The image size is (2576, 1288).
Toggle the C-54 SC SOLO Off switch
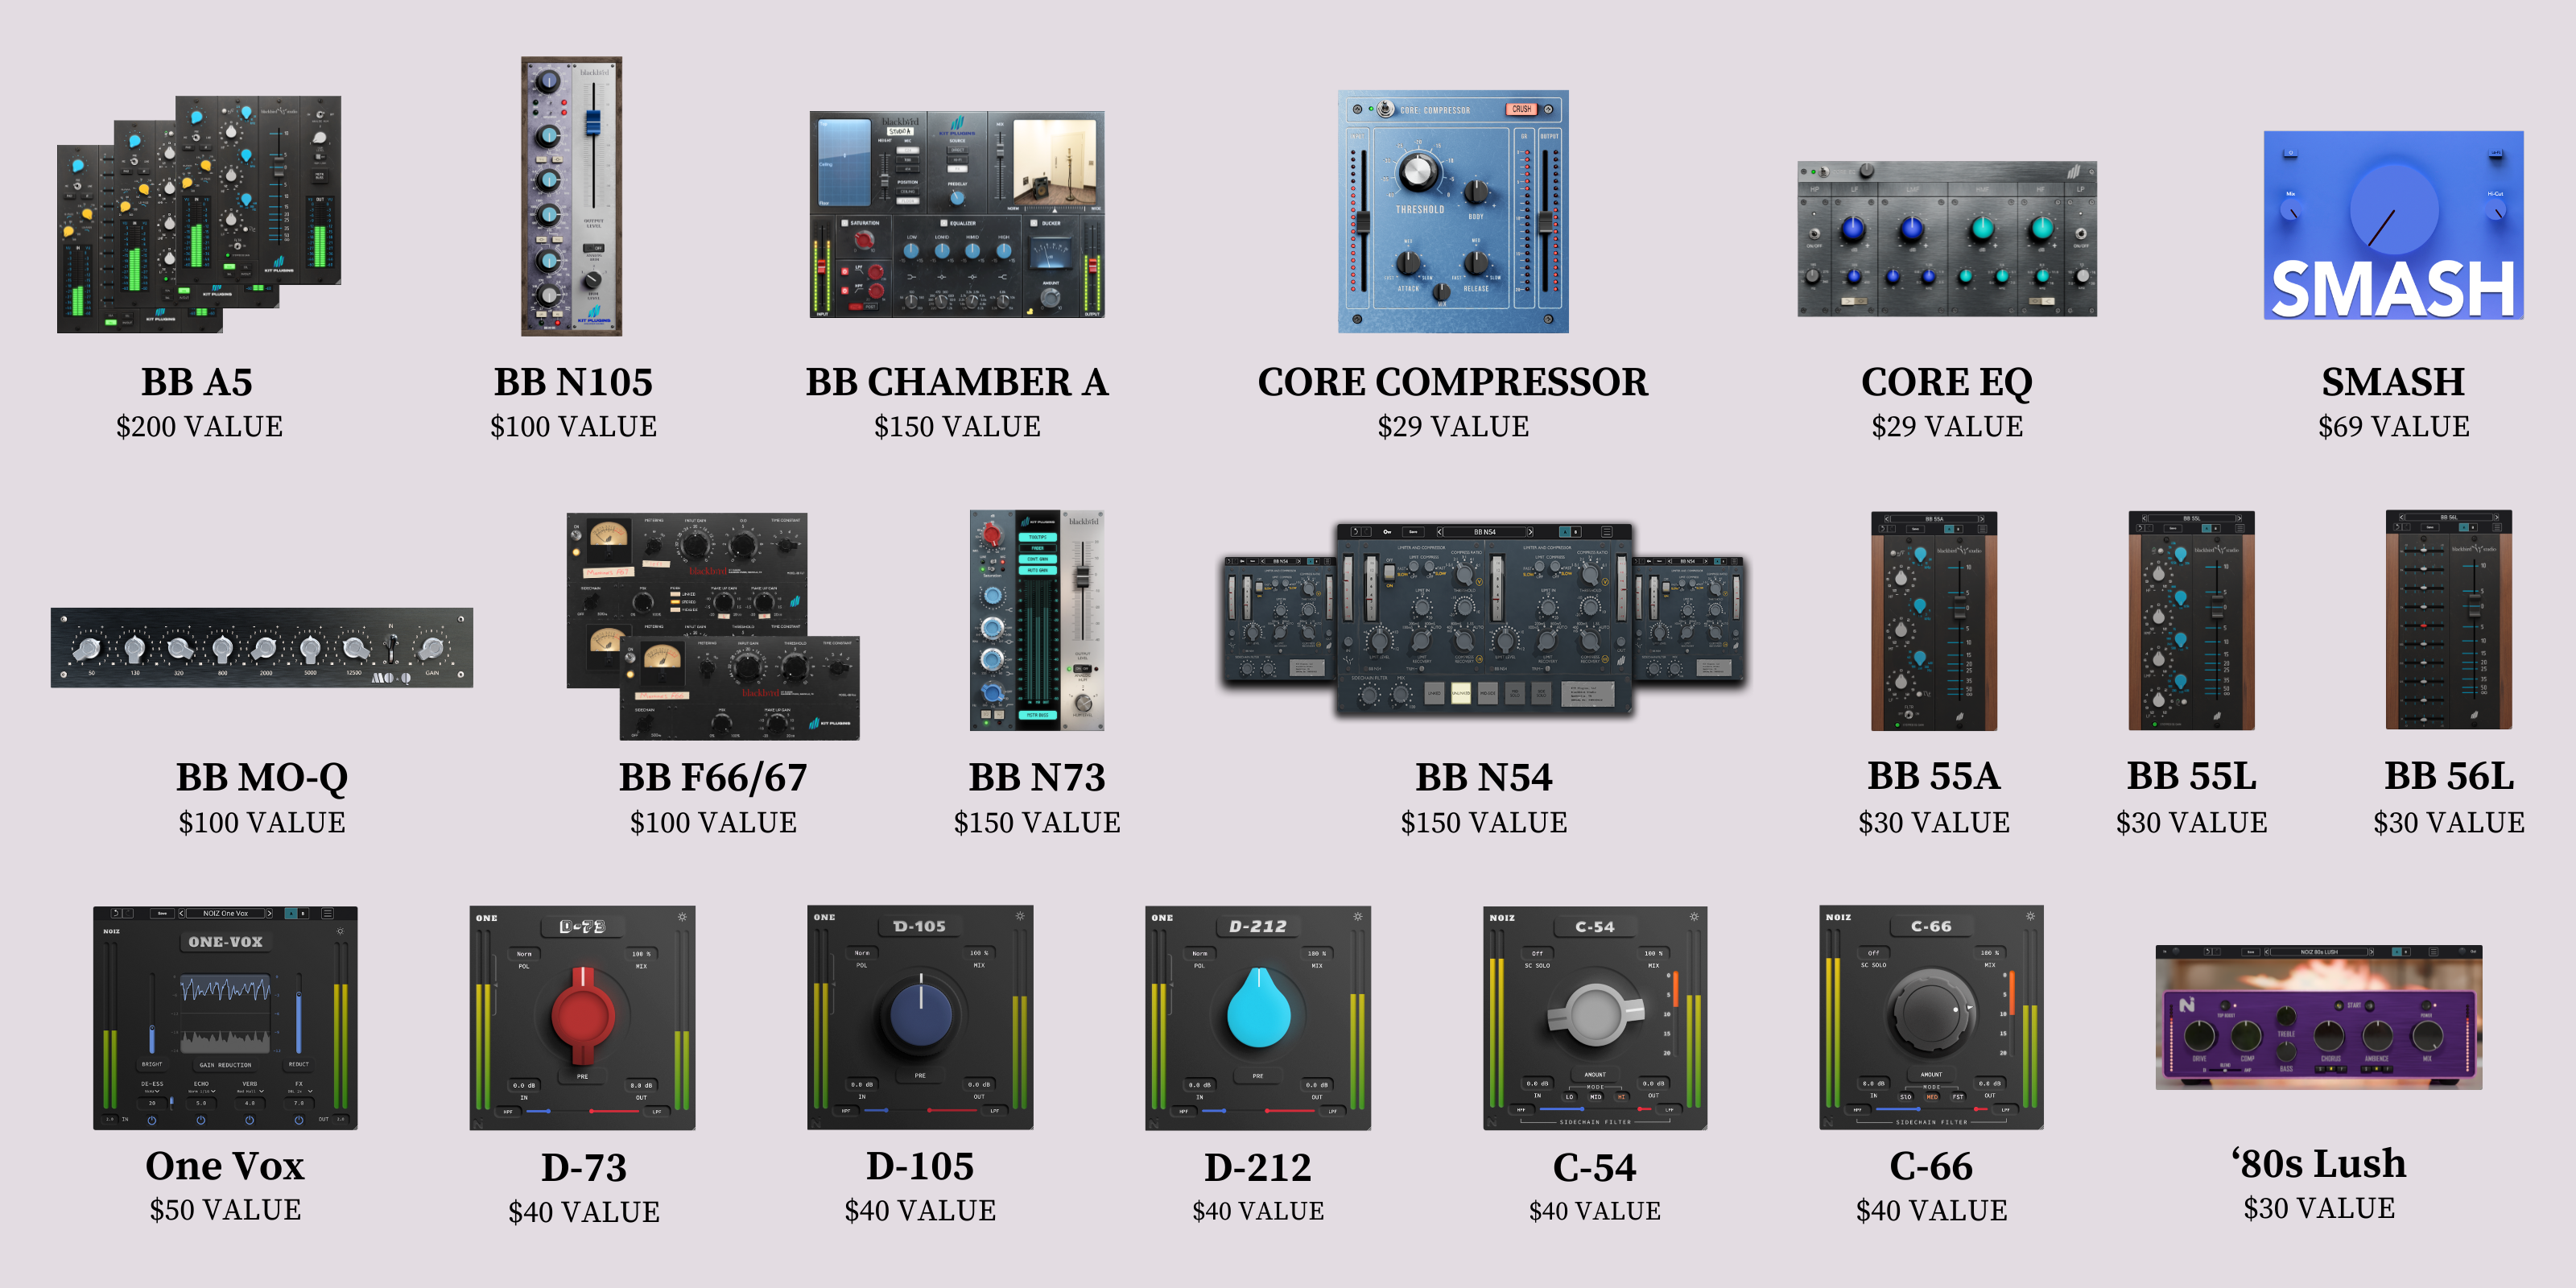coord(1537,953)
